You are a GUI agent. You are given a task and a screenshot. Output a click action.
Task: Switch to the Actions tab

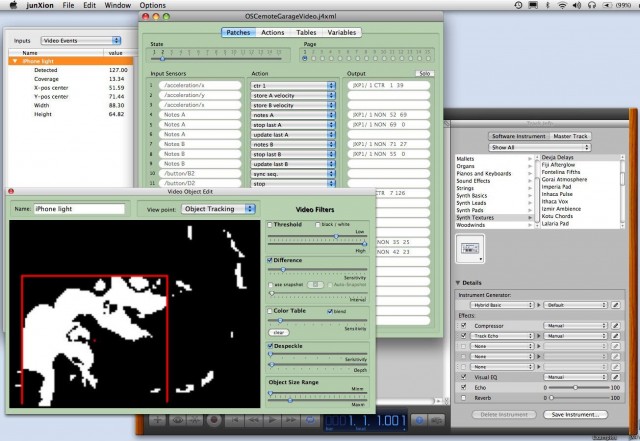coord(272,33)
